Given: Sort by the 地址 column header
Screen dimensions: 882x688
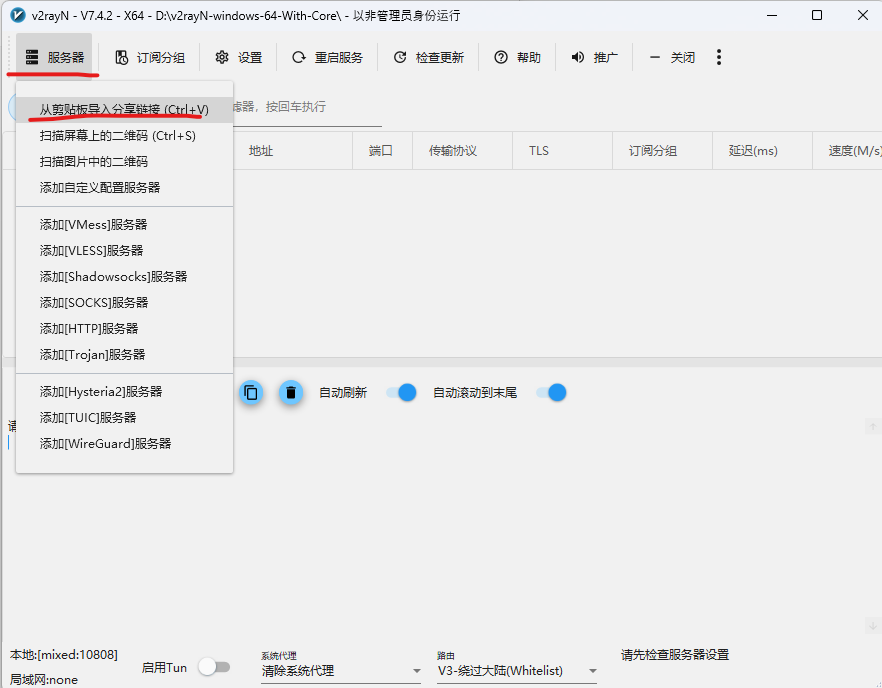Looking at the screenshot, I should click(x=292, y=151).
